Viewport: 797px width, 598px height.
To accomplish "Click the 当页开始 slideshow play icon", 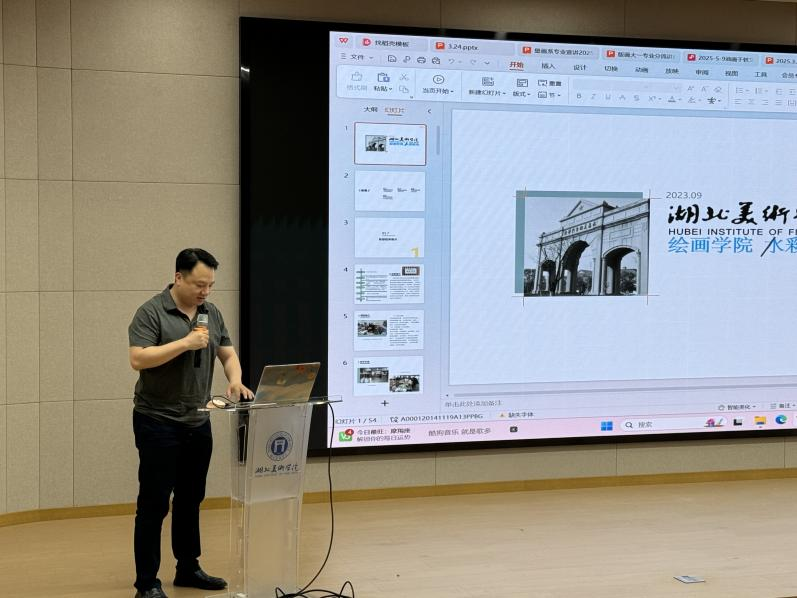I will (x=437, y=78).
